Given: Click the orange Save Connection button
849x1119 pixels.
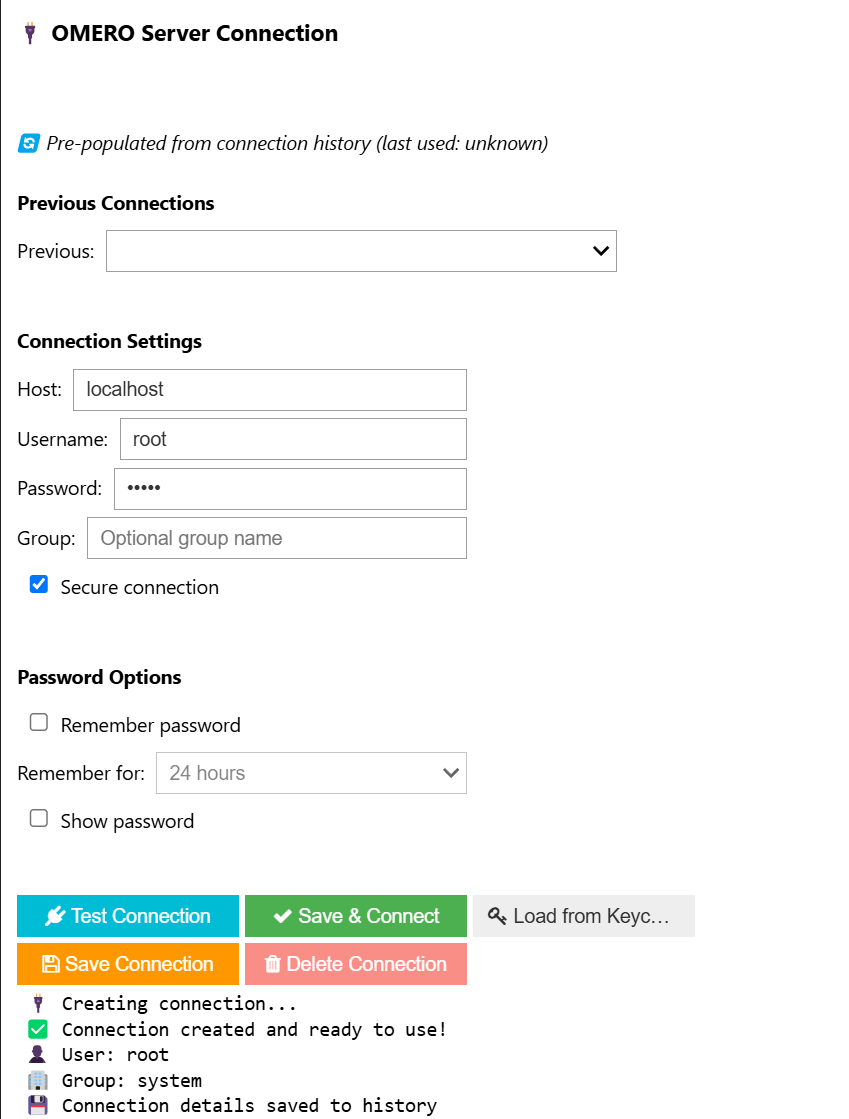Looking at the screenshot, I should [128, 964].
